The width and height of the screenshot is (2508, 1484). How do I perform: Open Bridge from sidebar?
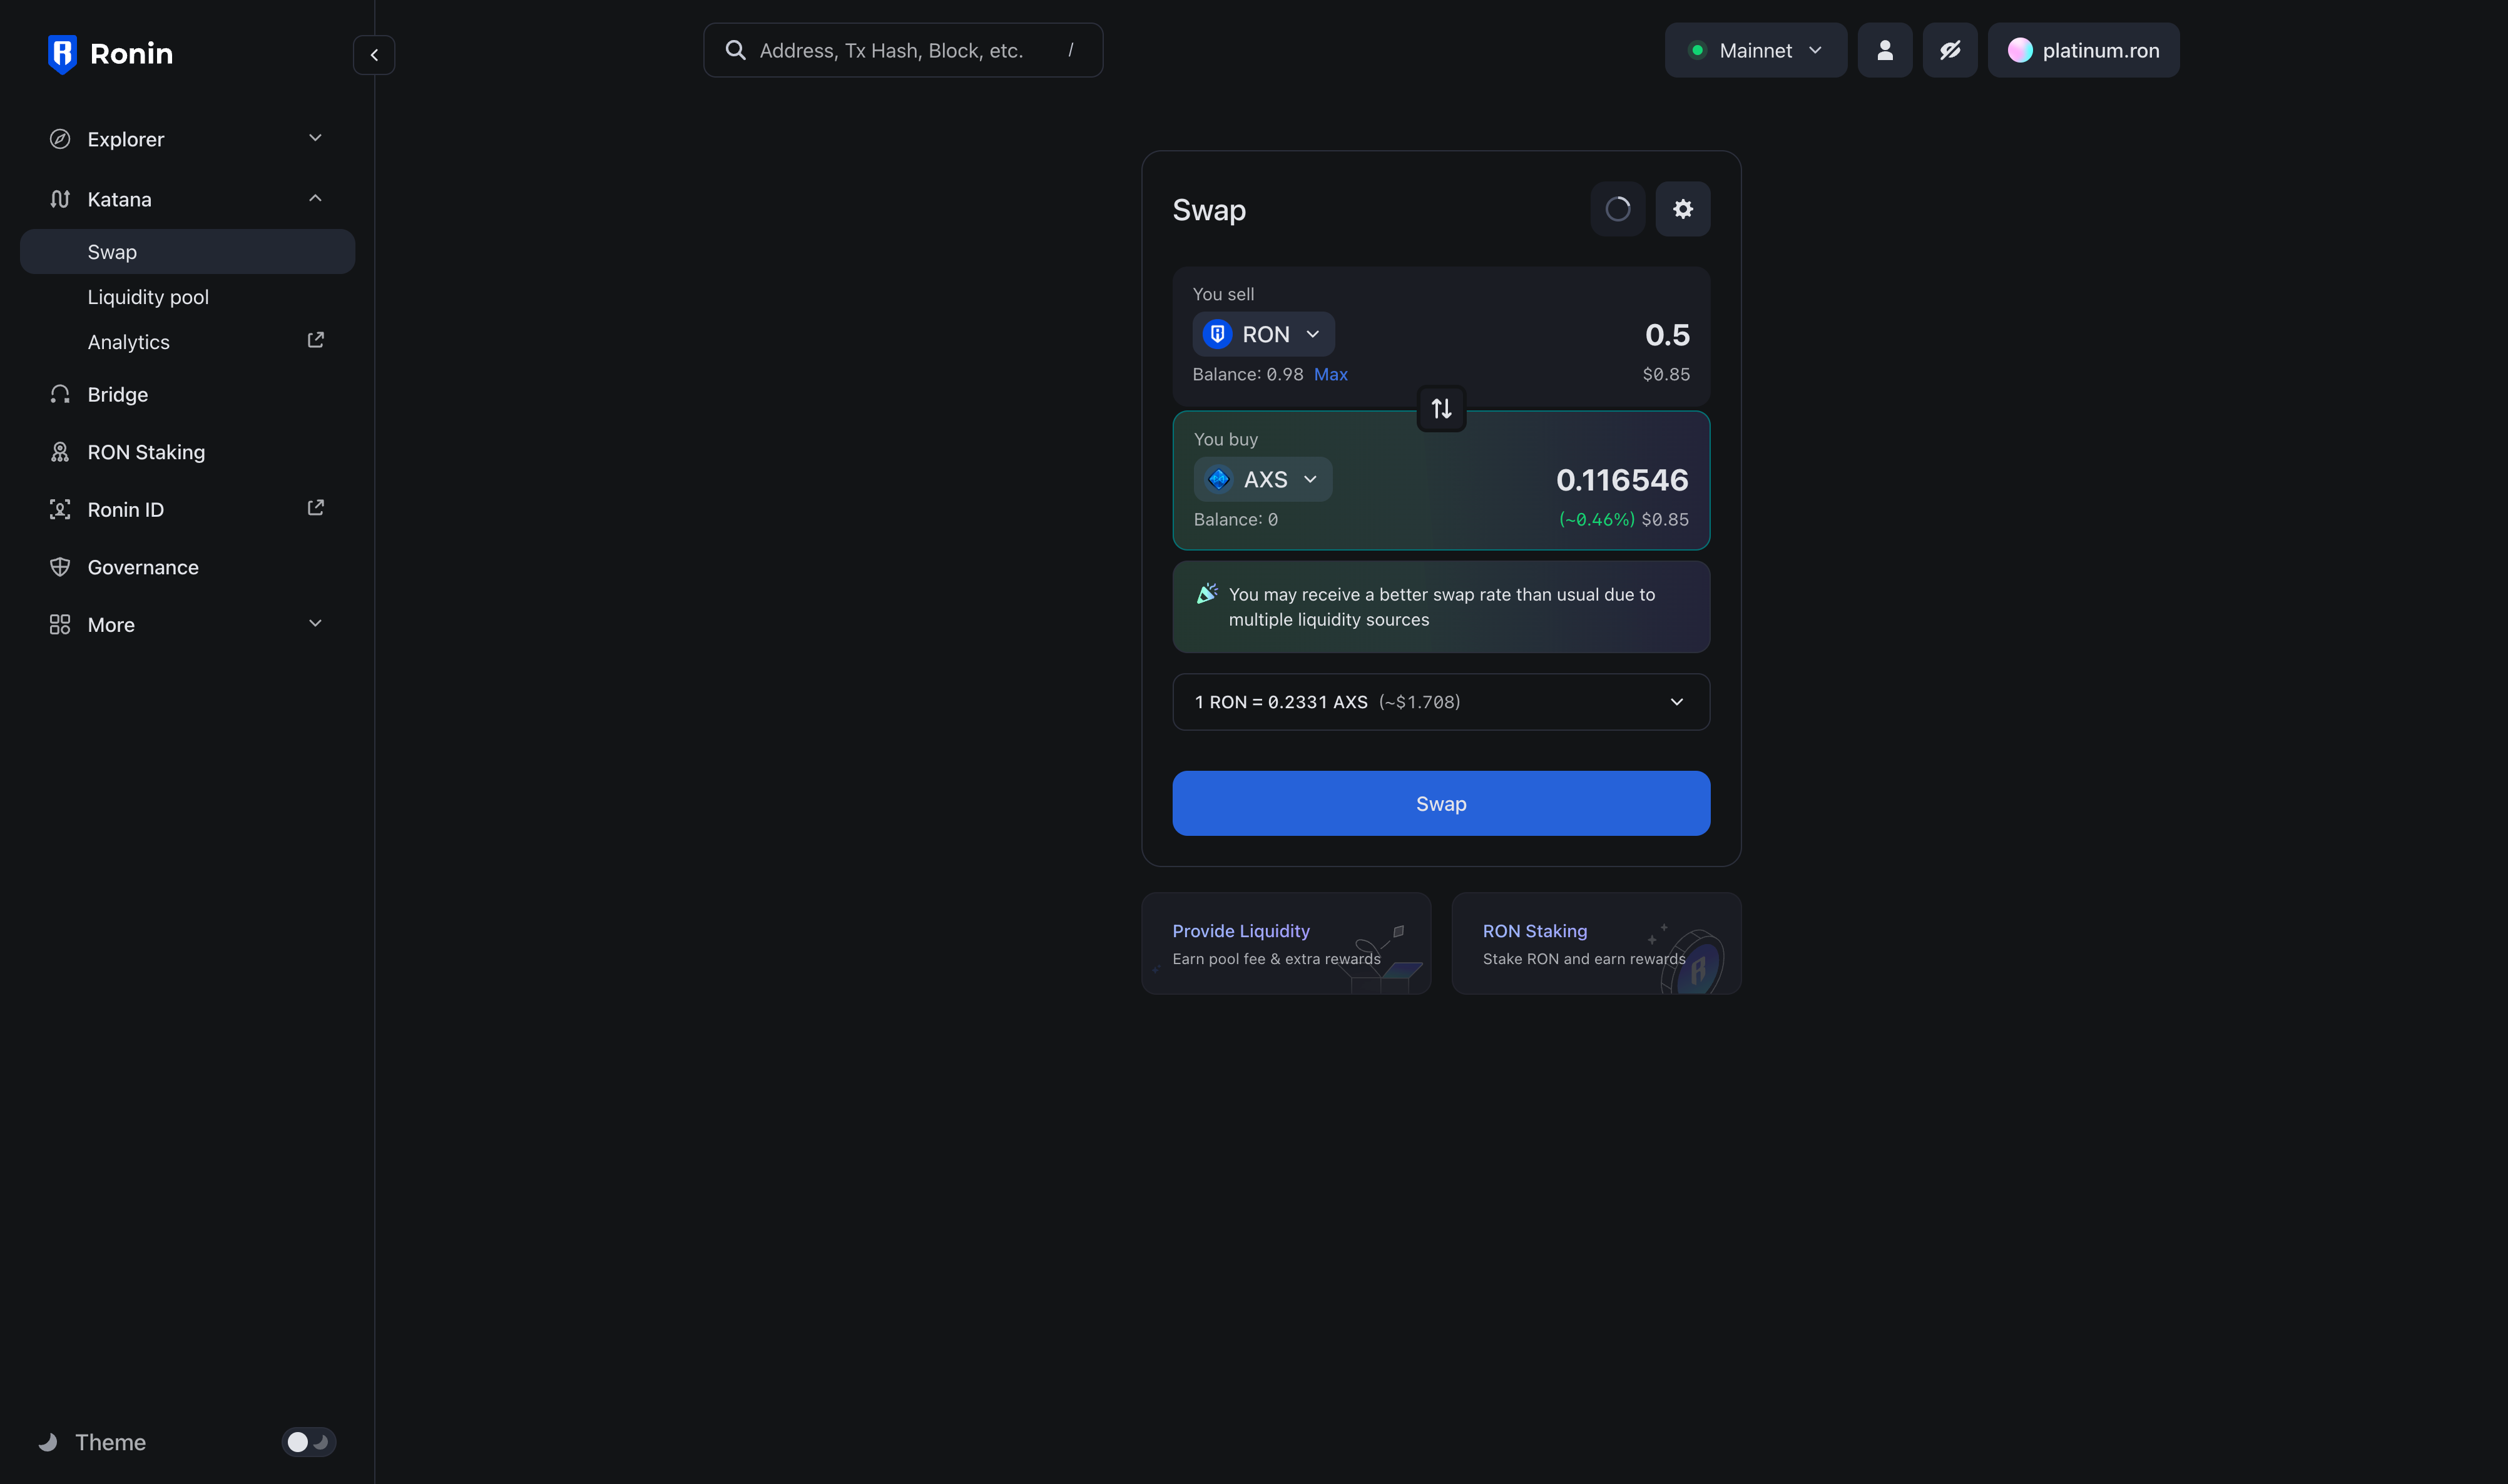point(117,395)
